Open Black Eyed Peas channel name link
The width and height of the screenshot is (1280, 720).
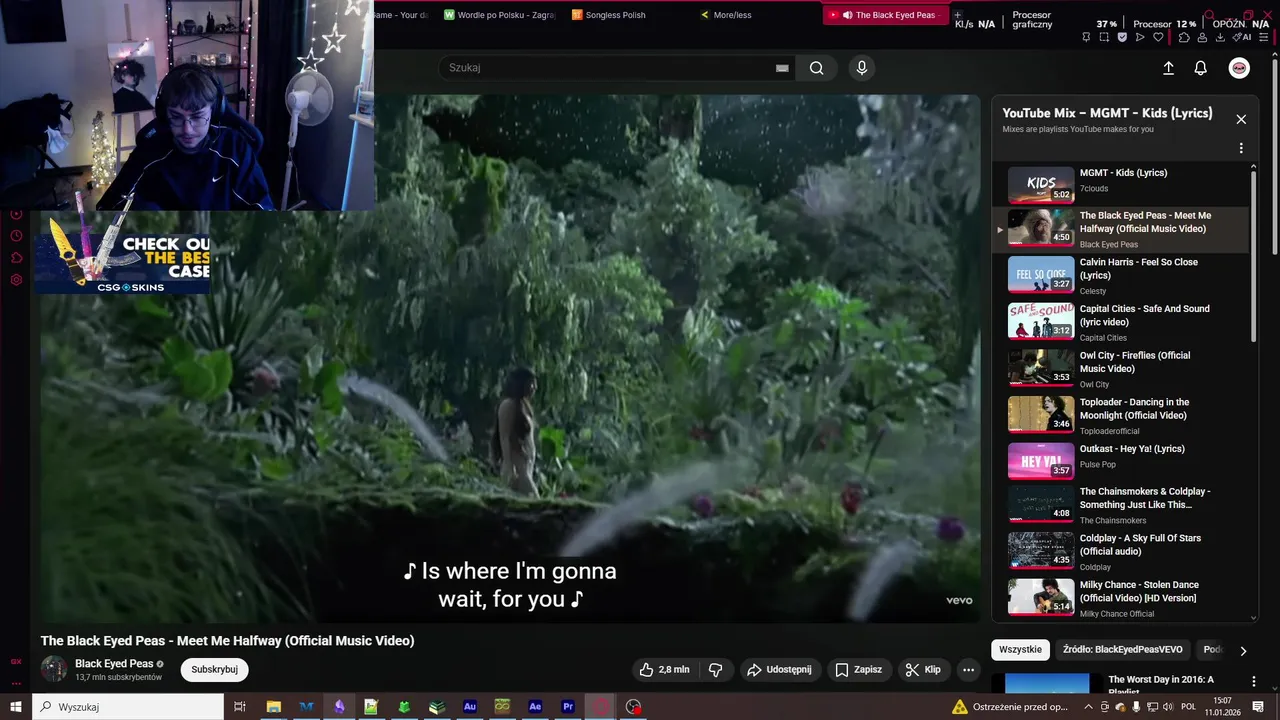114,664
